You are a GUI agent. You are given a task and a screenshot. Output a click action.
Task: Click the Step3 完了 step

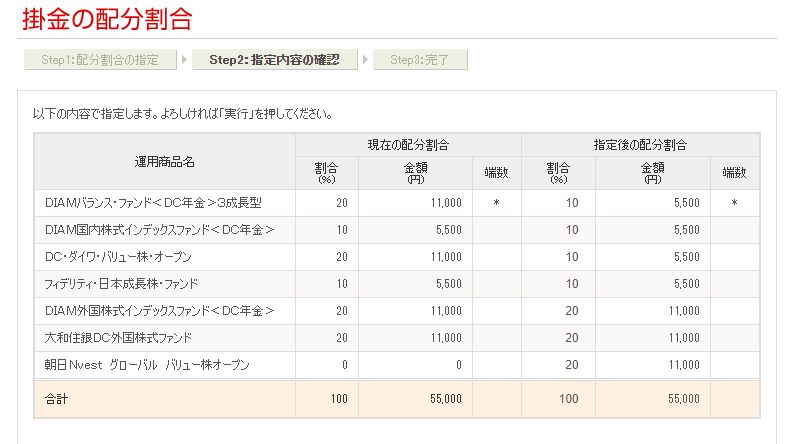420,59
